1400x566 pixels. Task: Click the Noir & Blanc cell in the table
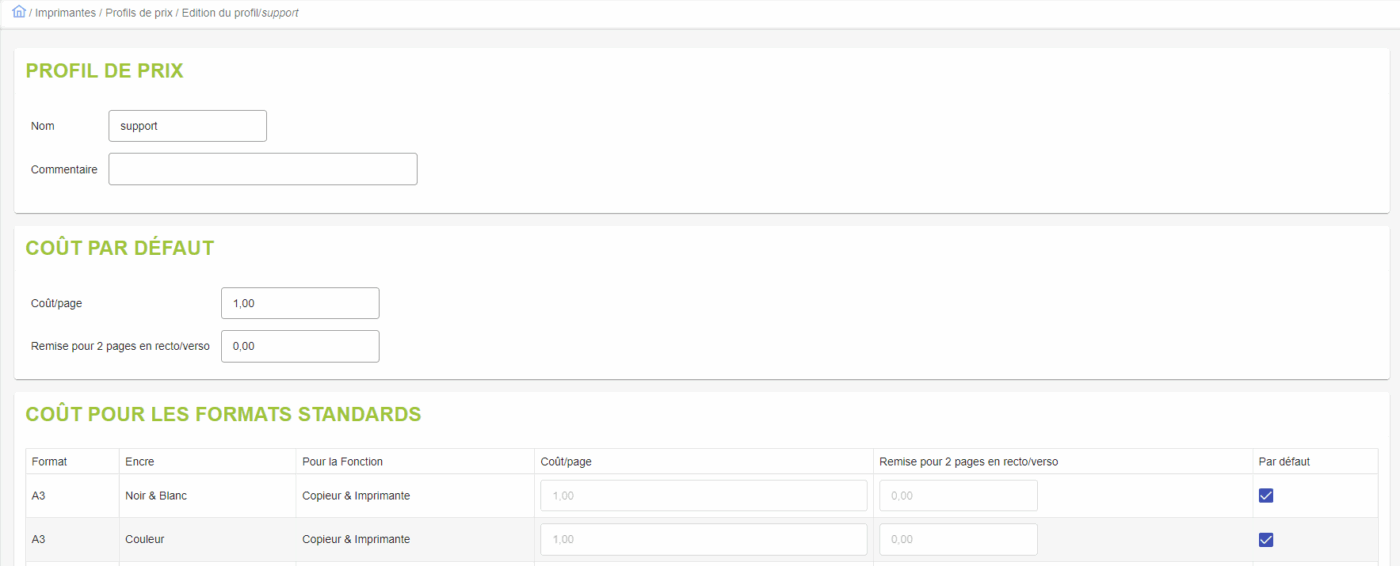coord(156,496)
